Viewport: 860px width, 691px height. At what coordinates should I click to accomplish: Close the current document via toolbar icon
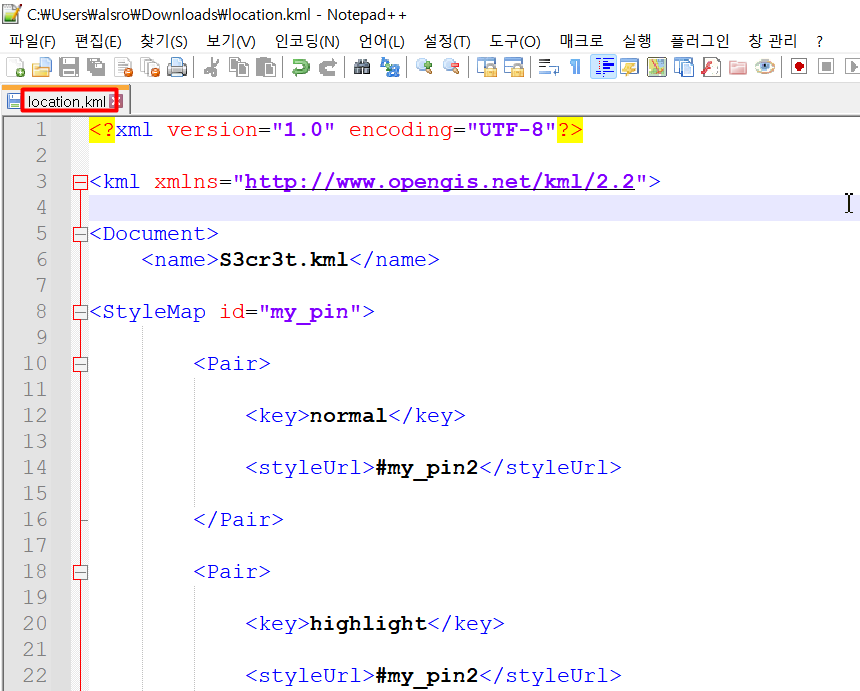click(x=123, y=67)
